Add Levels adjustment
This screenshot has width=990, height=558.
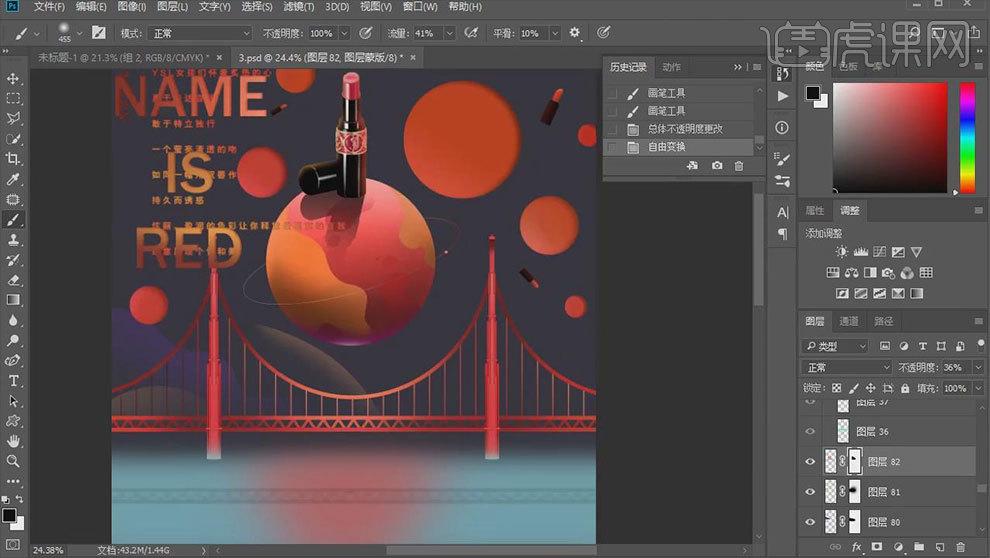click(861, 252)
